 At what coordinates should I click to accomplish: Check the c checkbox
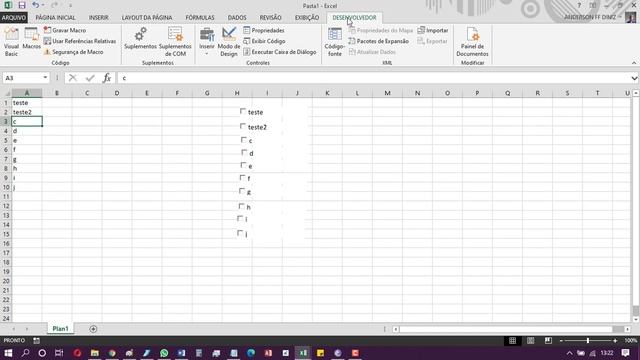[244, 140]
